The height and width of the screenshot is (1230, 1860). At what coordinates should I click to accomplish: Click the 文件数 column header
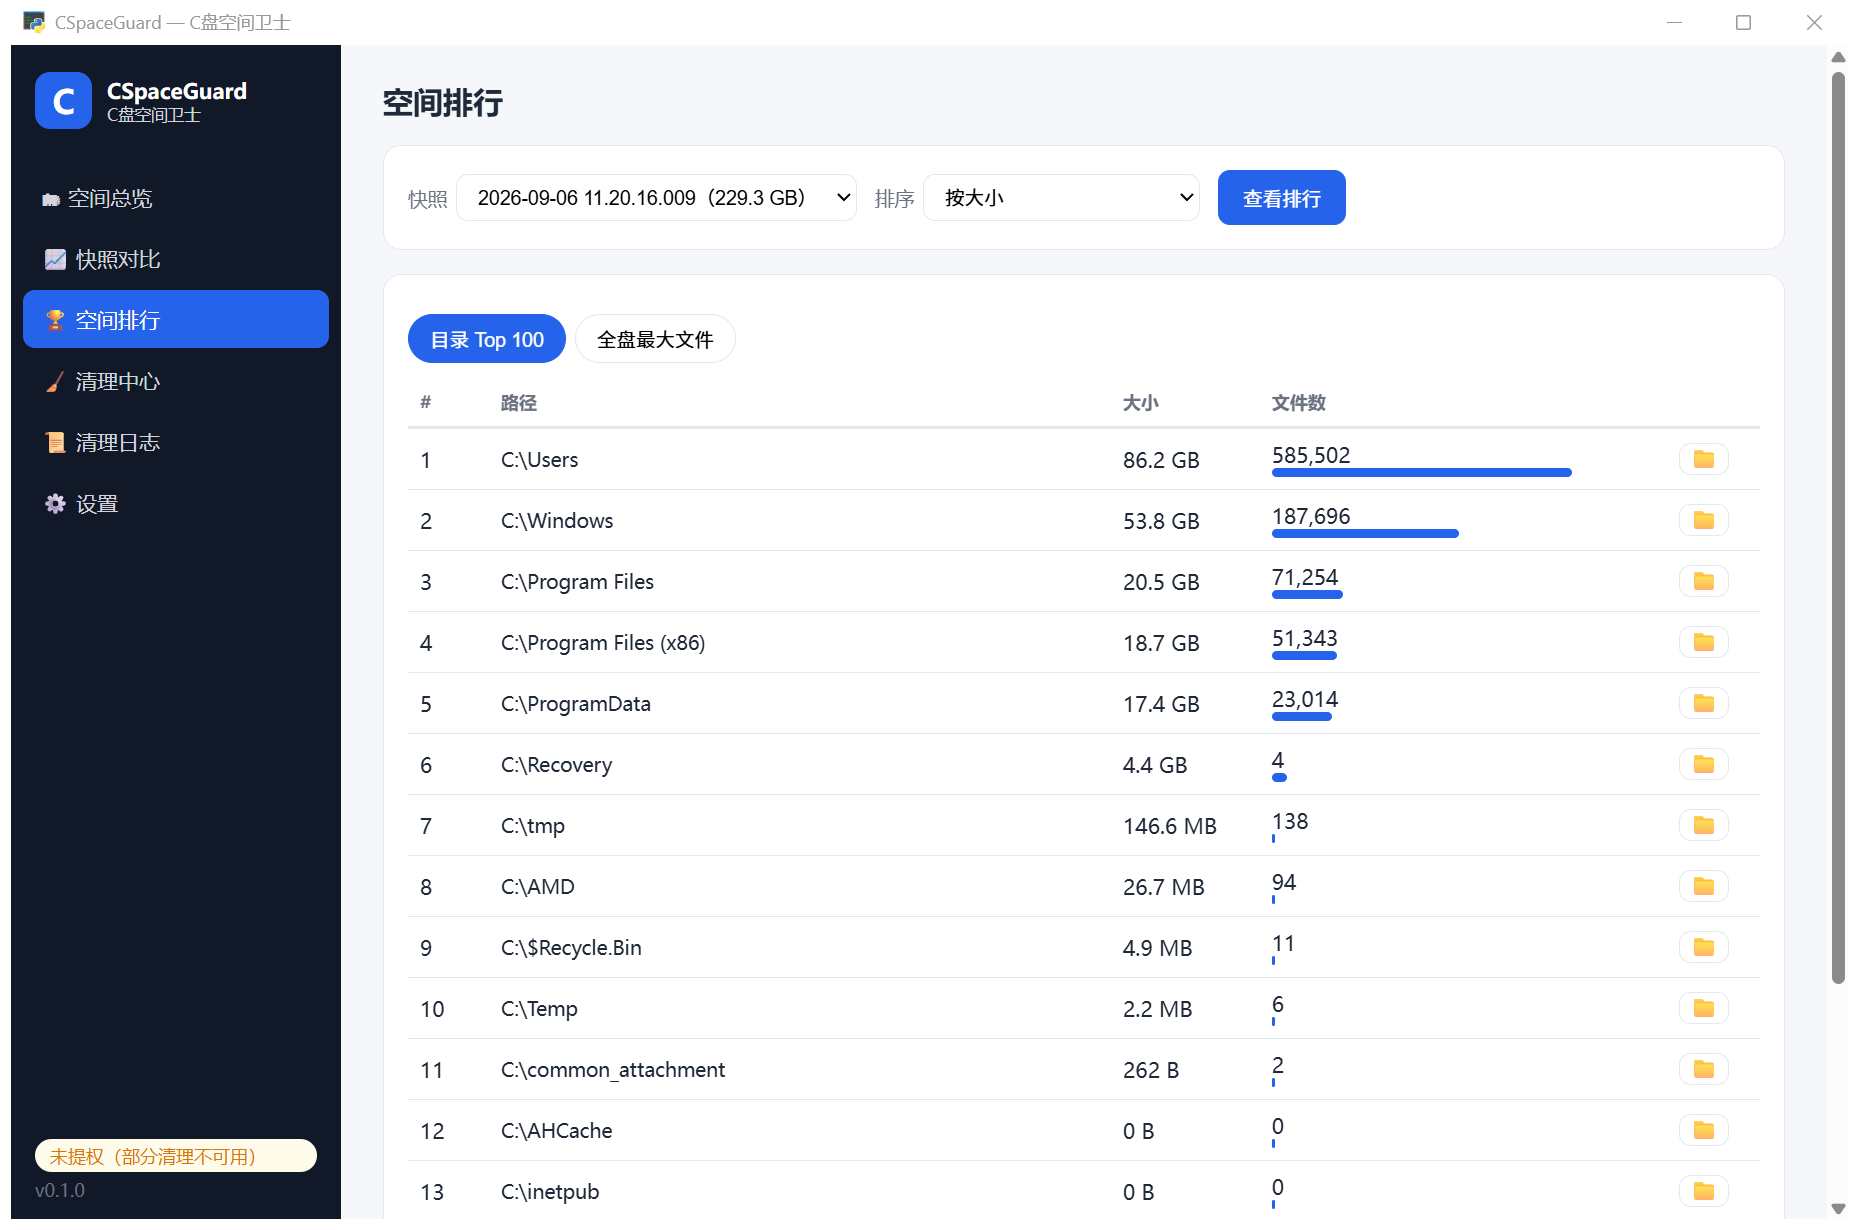(x=1299, y=403)
